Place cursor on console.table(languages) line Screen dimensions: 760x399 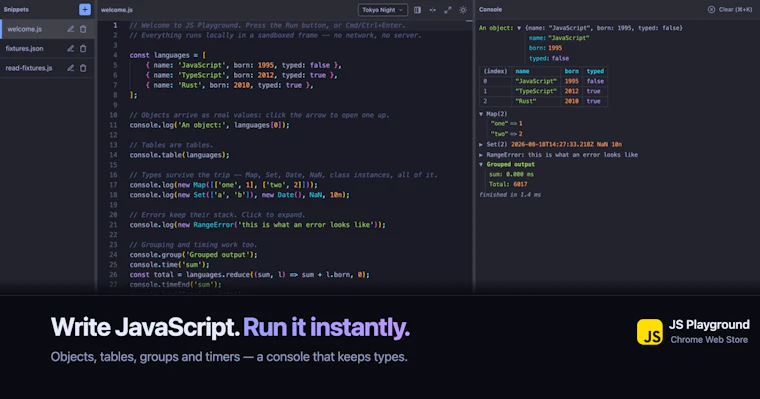click(179, 155)
